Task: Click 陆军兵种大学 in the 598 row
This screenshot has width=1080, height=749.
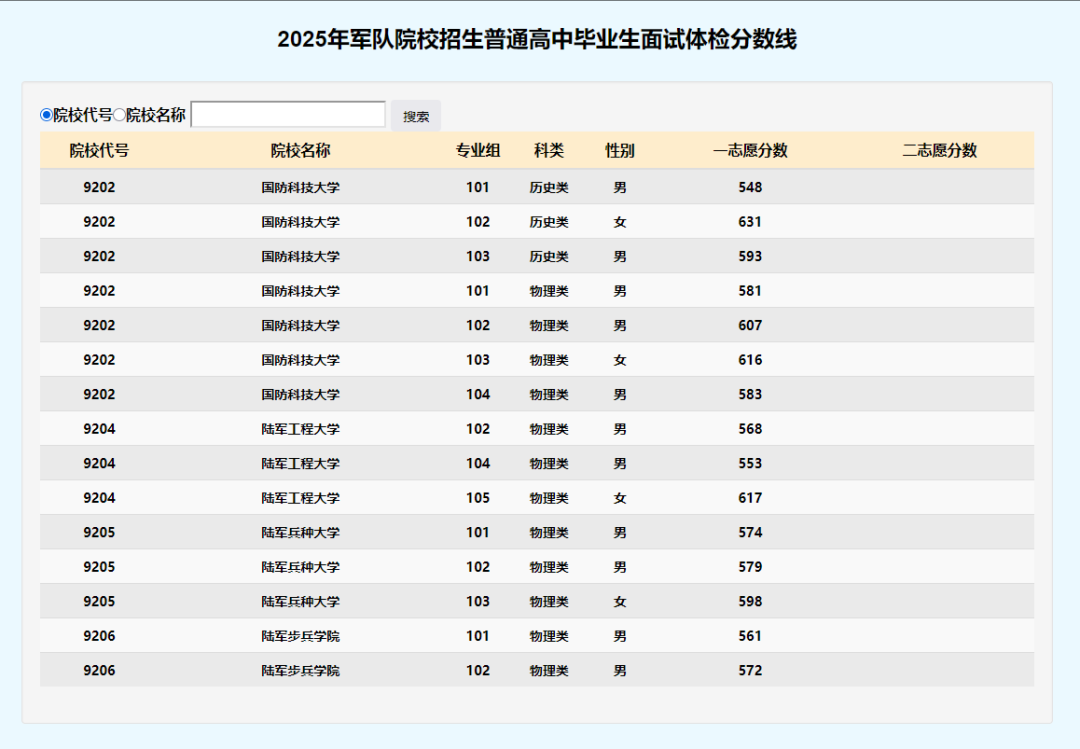Action: click(x=300, y=601)
